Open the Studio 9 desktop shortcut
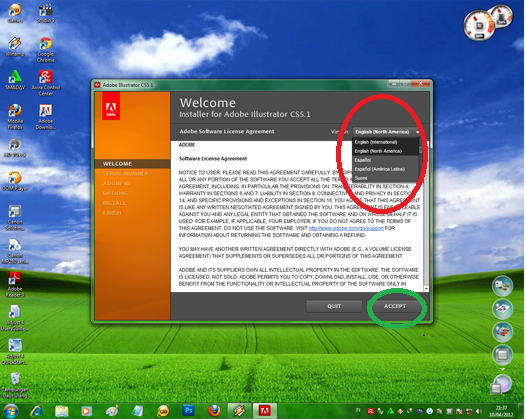 46,13
